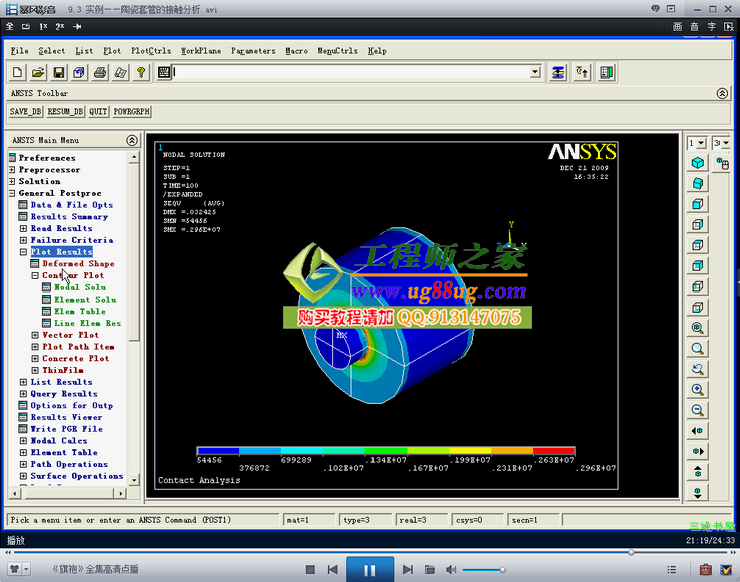Click the Save Analysis floppy icon
This screenshot has width=740, height=582.
click(59, 73)
